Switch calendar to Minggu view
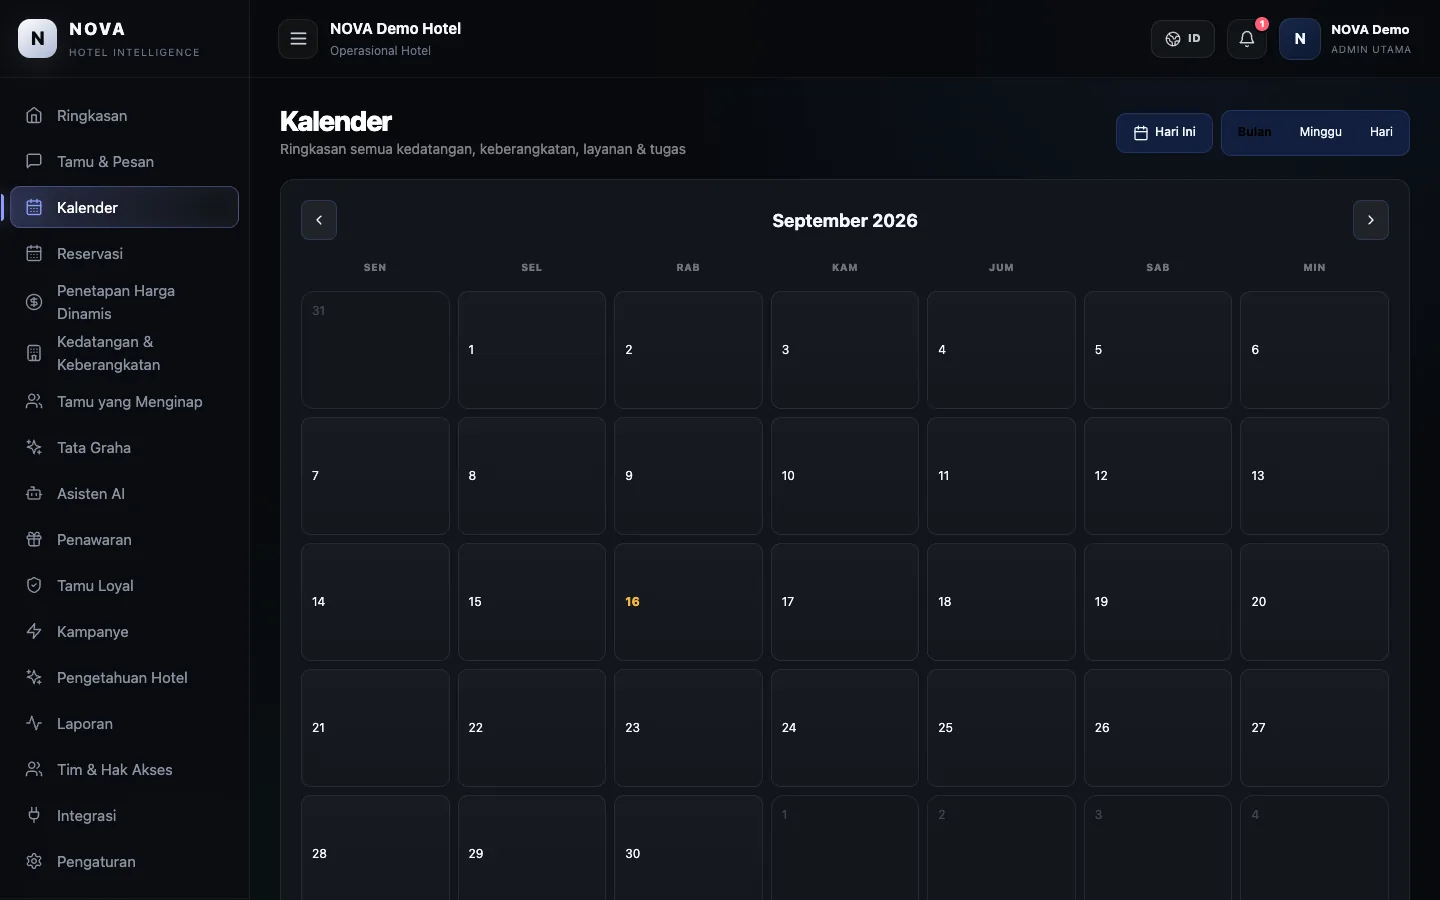The width and height of the screenshot is (1440, 900). point(1321,132)
